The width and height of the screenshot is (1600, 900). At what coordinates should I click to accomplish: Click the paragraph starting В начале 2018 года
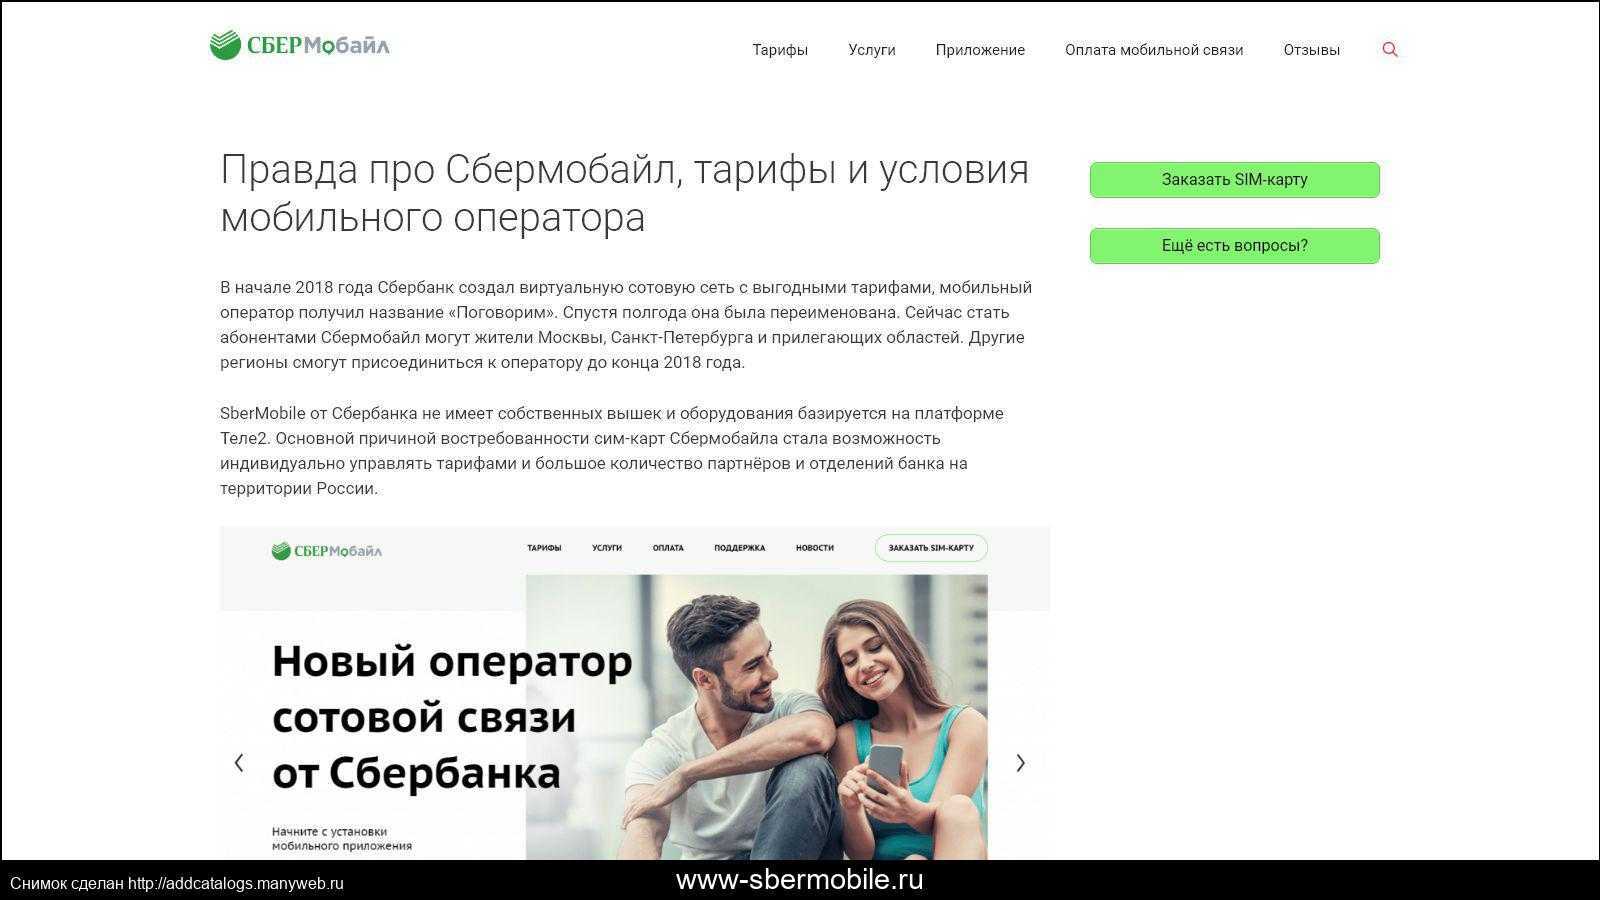[x=626, y=325]
